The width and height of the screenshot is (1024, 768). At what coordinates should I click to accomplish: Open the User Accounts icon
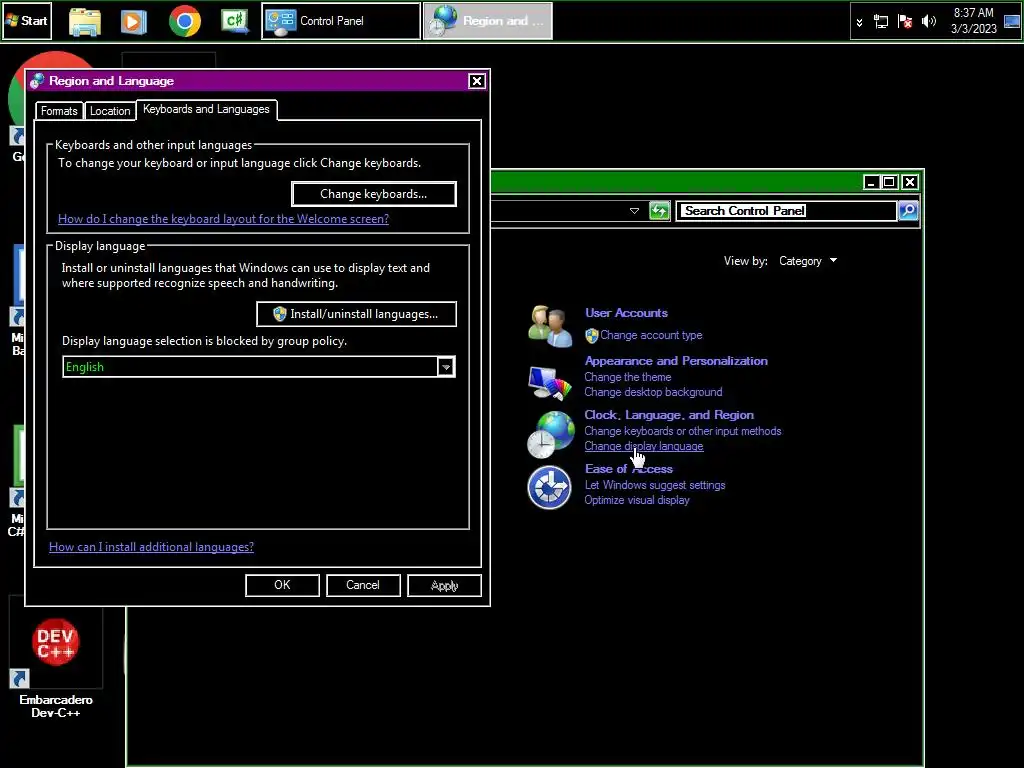coord(549,325)
